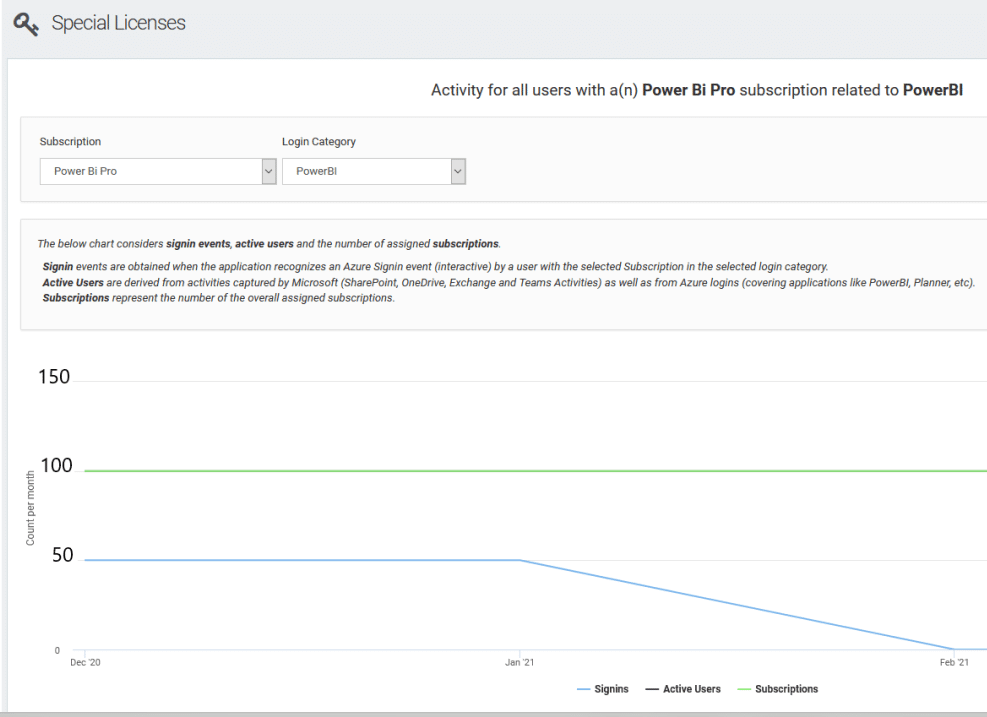Viewport: 987px width, 717px height.
Task: Click the arrow button on the Subscription box
Action: click(268, 171)
